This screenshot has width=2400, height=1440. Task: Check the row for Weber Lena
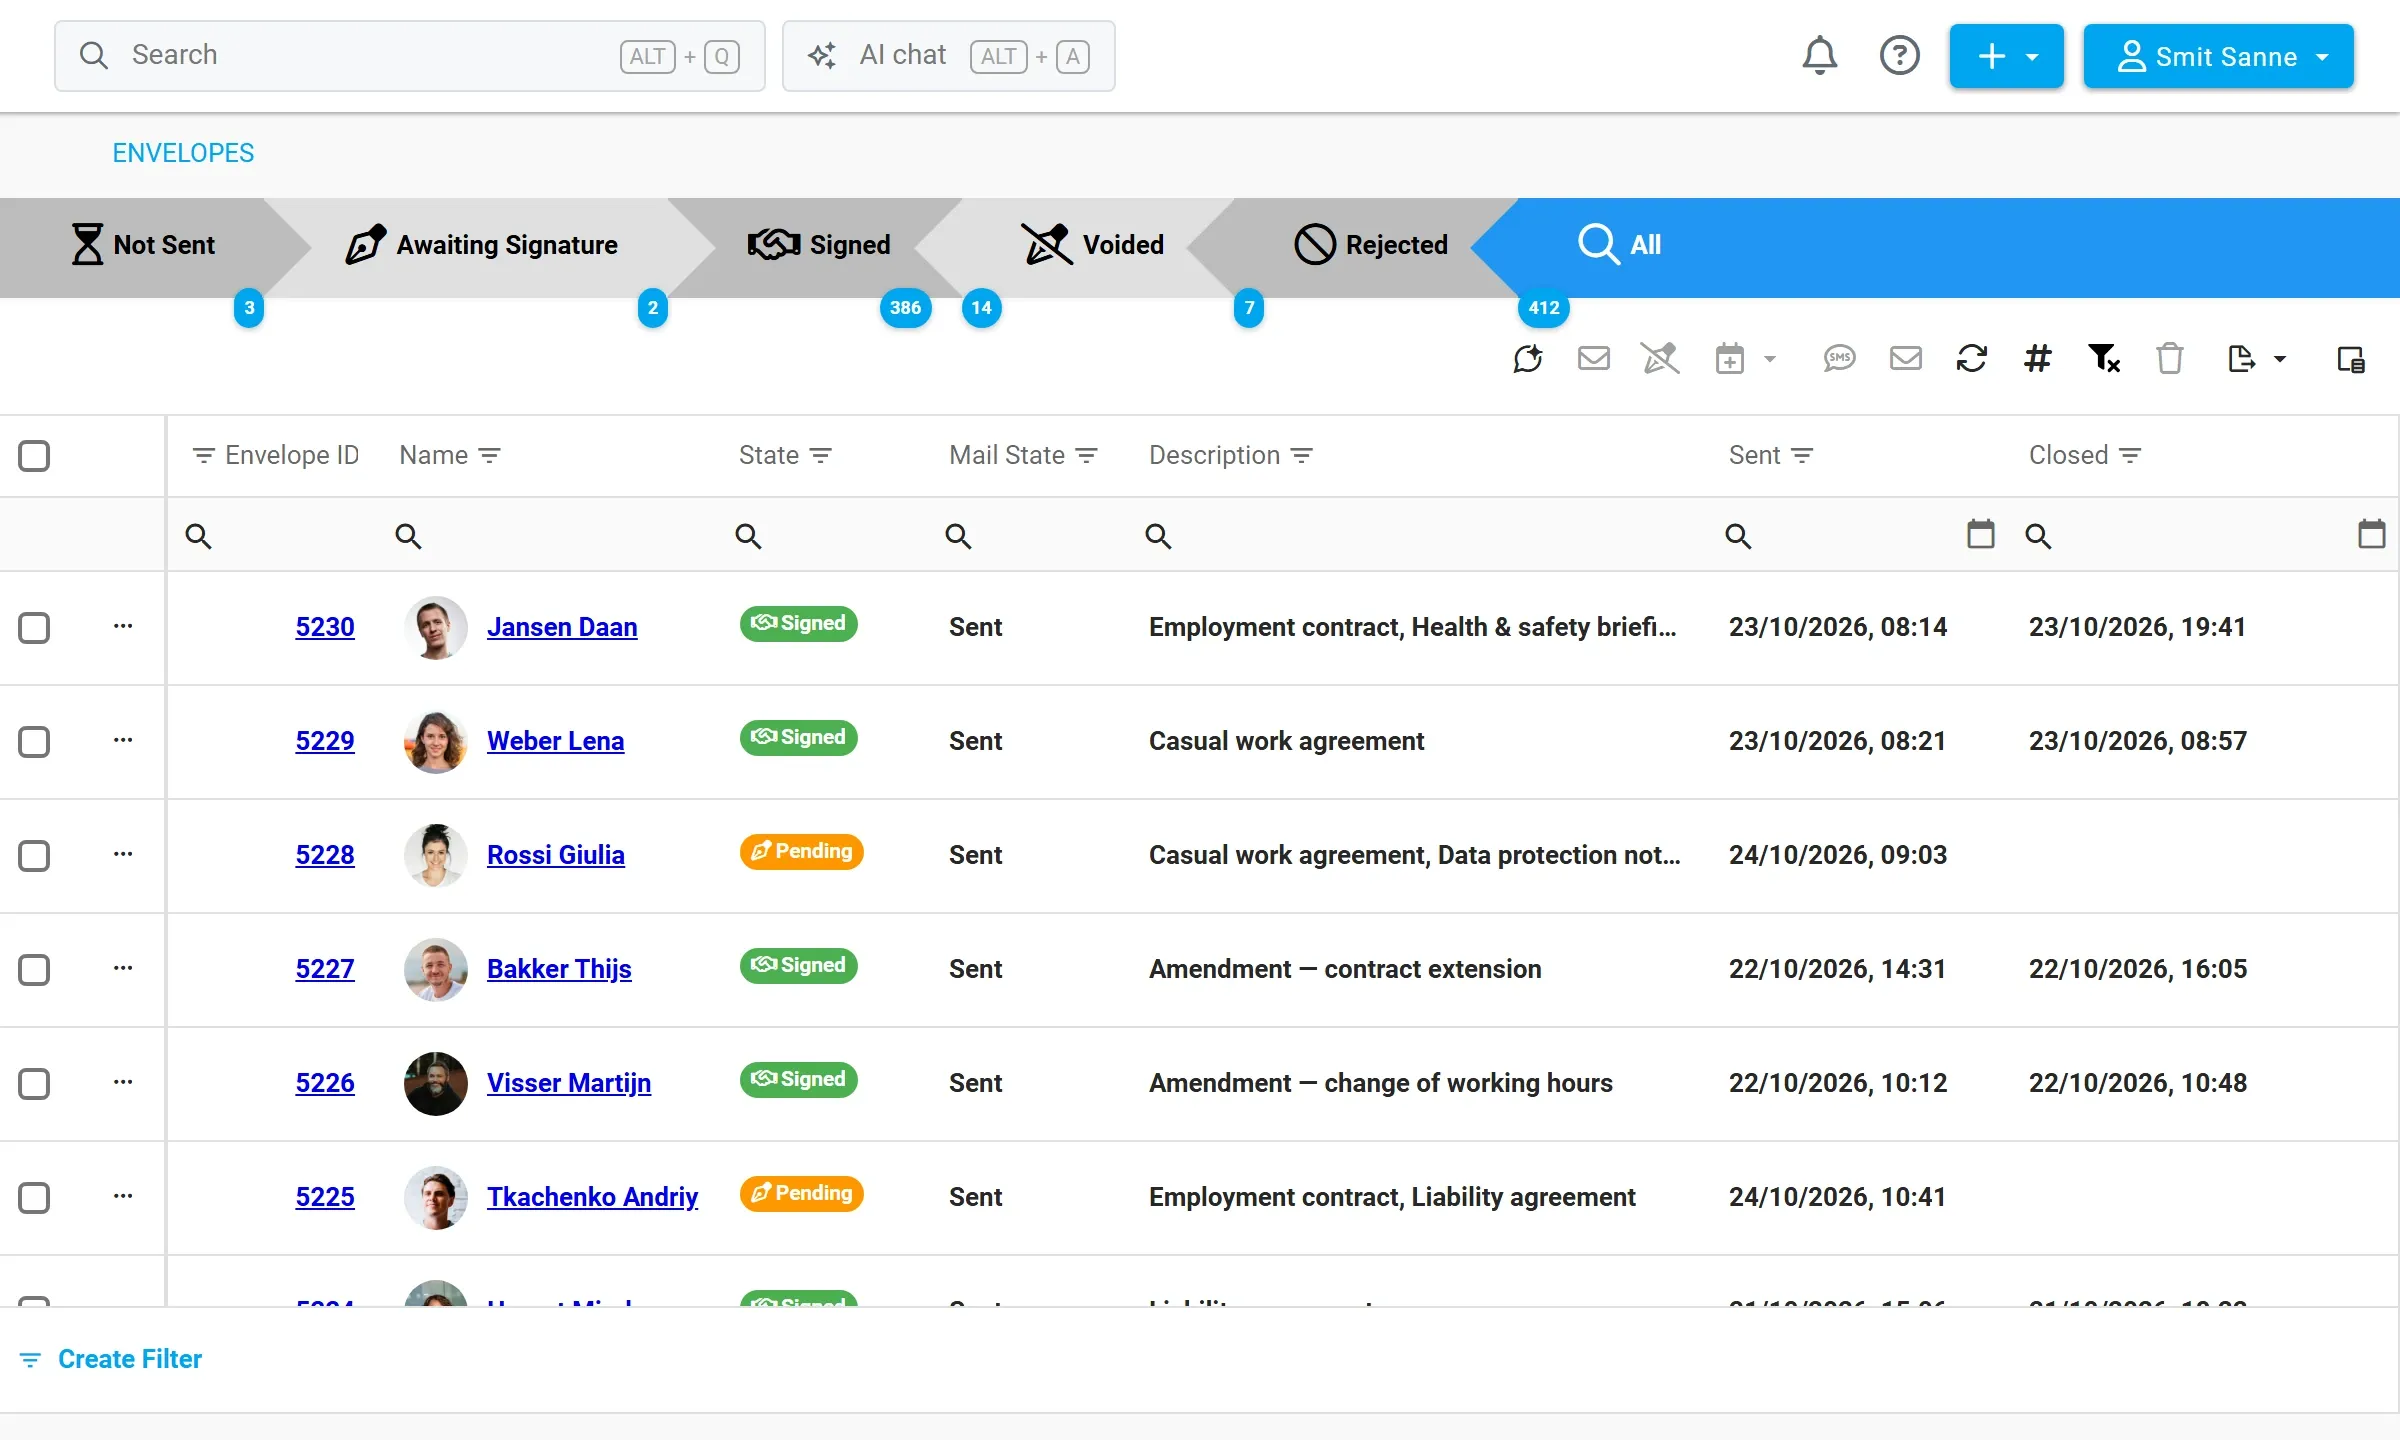coord(34,742)
